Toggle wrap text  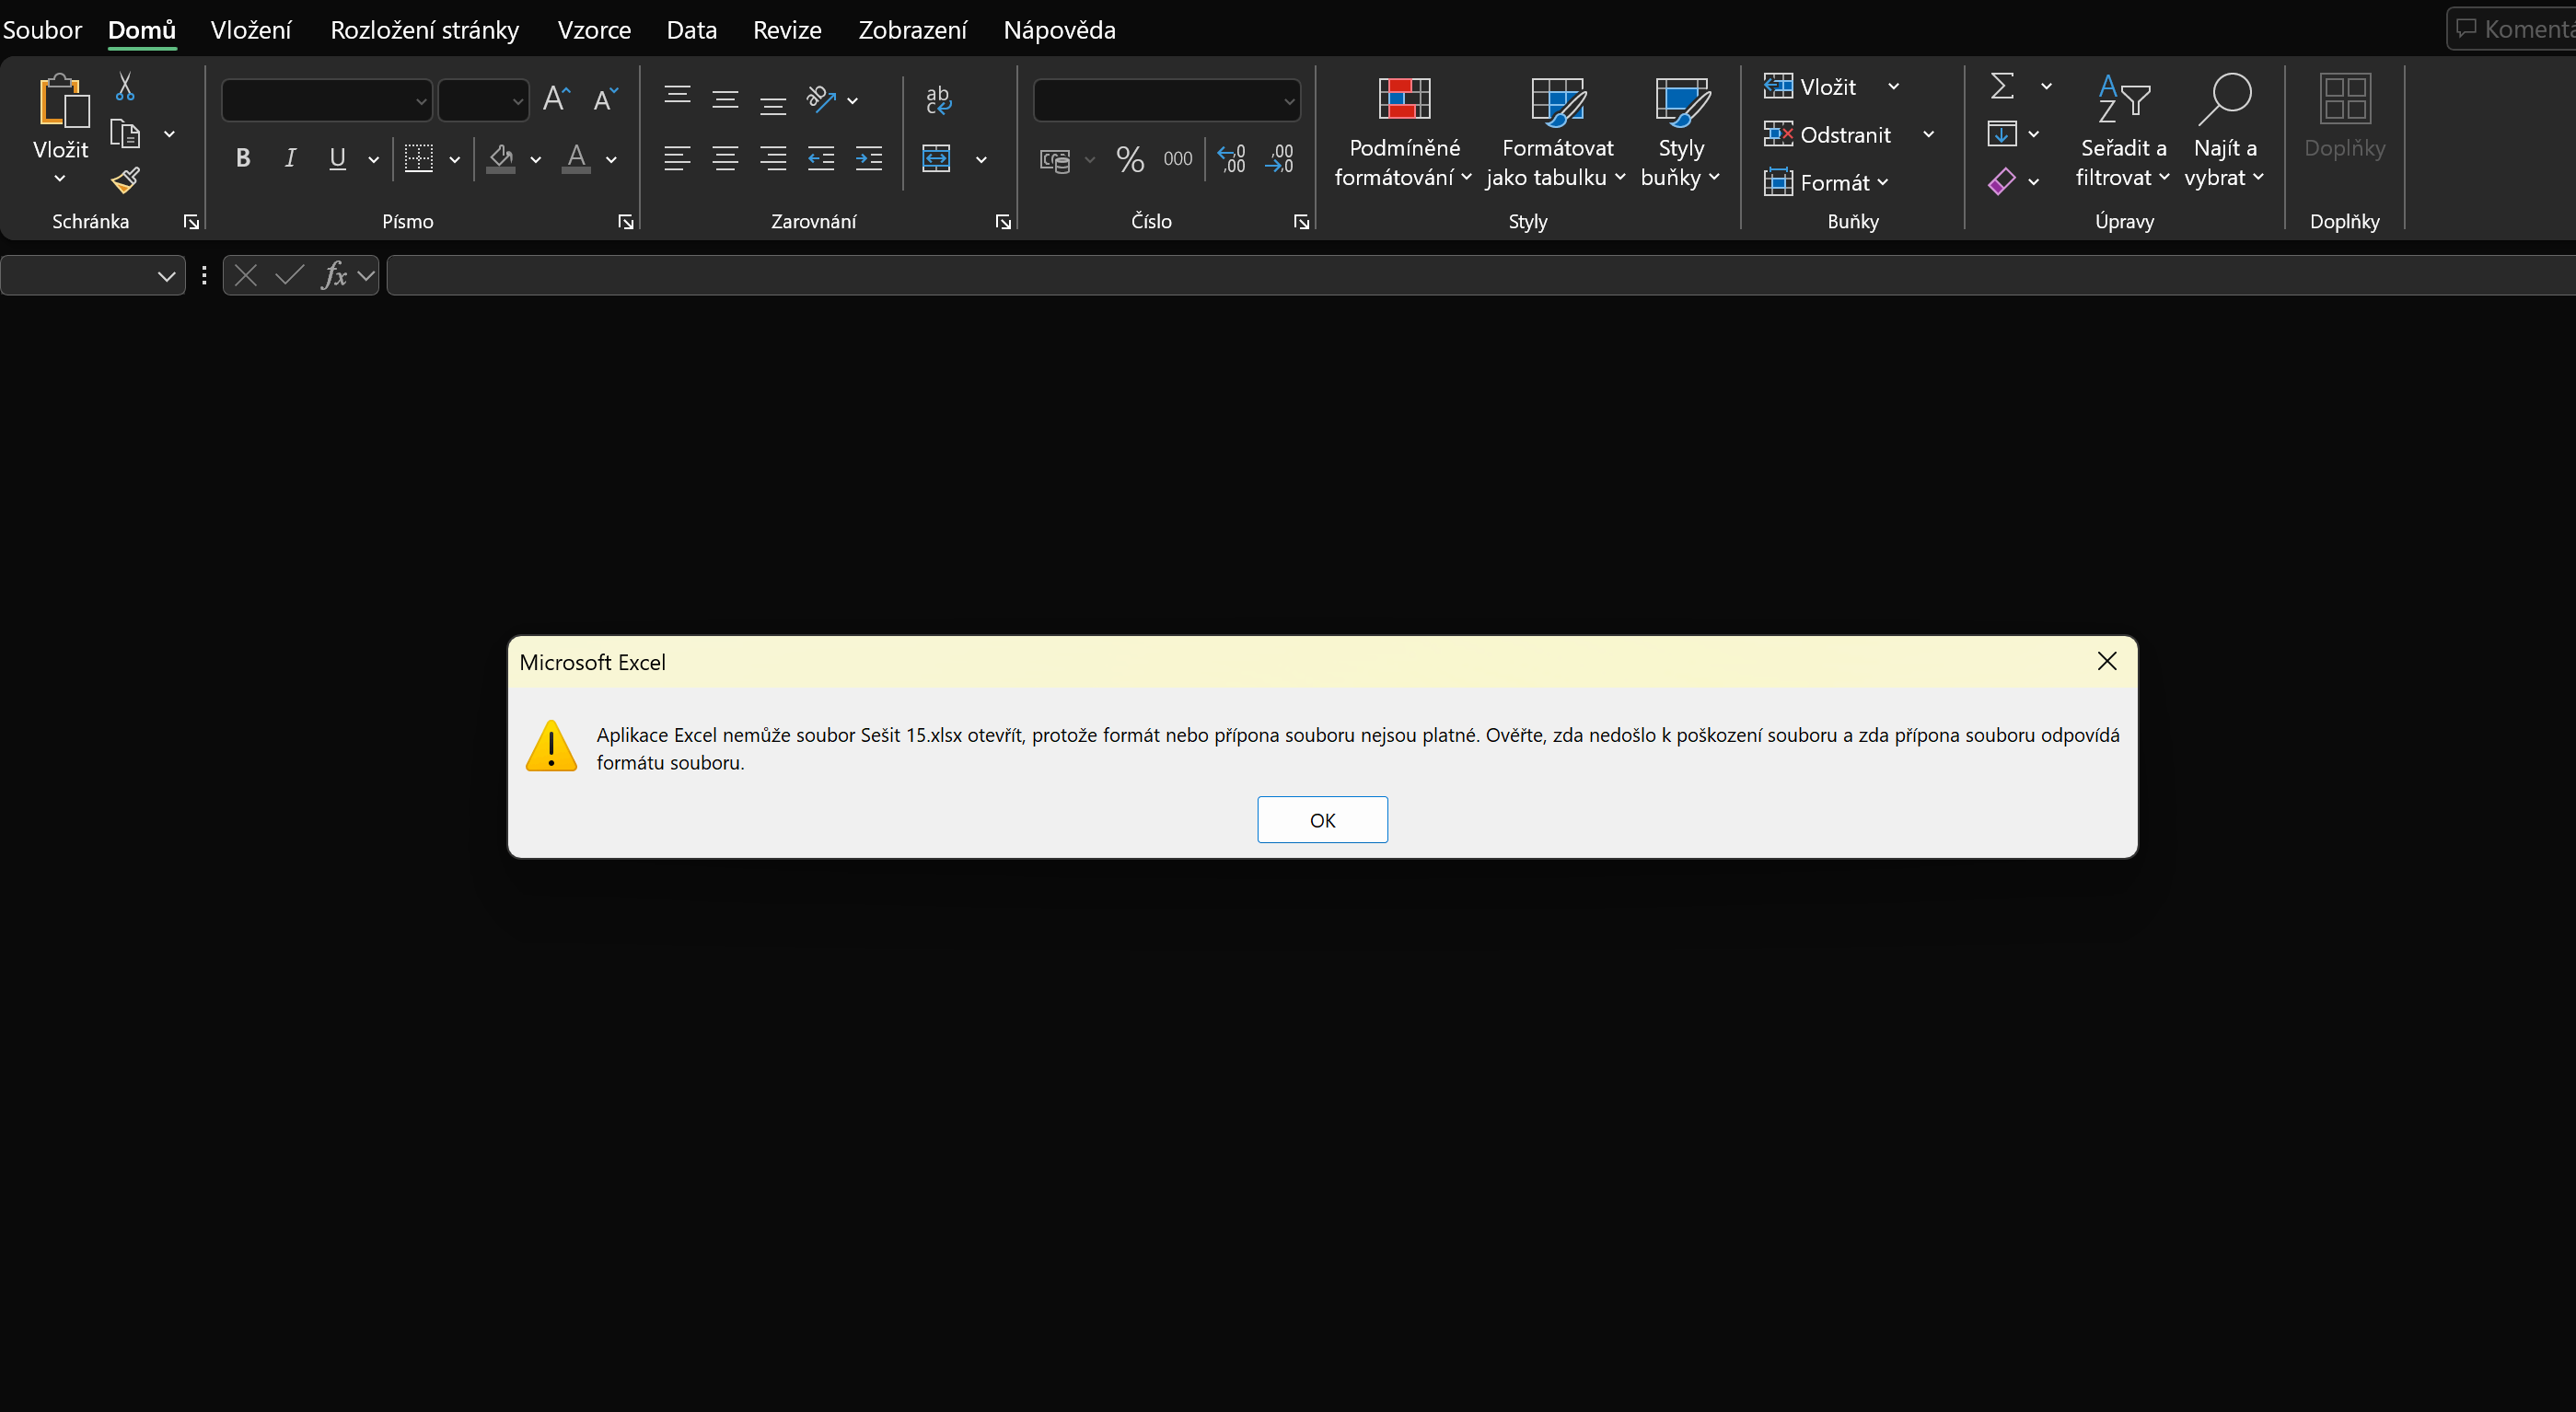(x=938, y=99)
